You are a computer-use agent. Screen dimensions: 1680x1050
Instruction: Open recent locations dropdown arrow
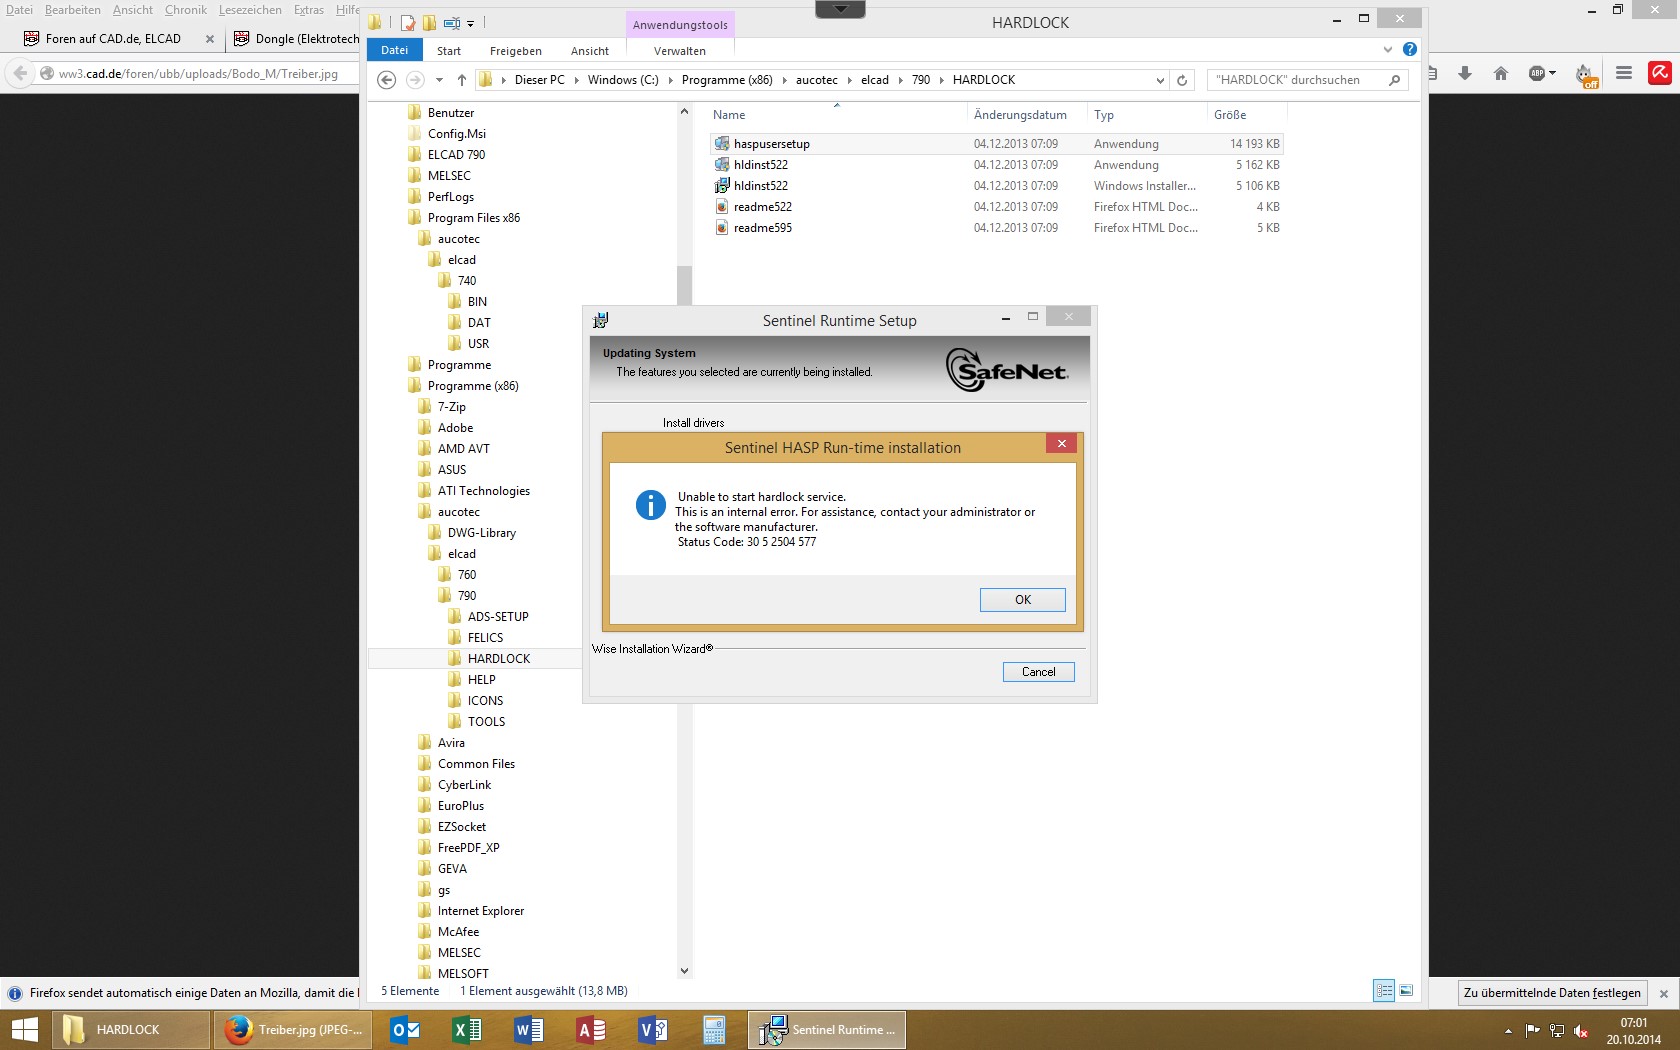point(439,80)
